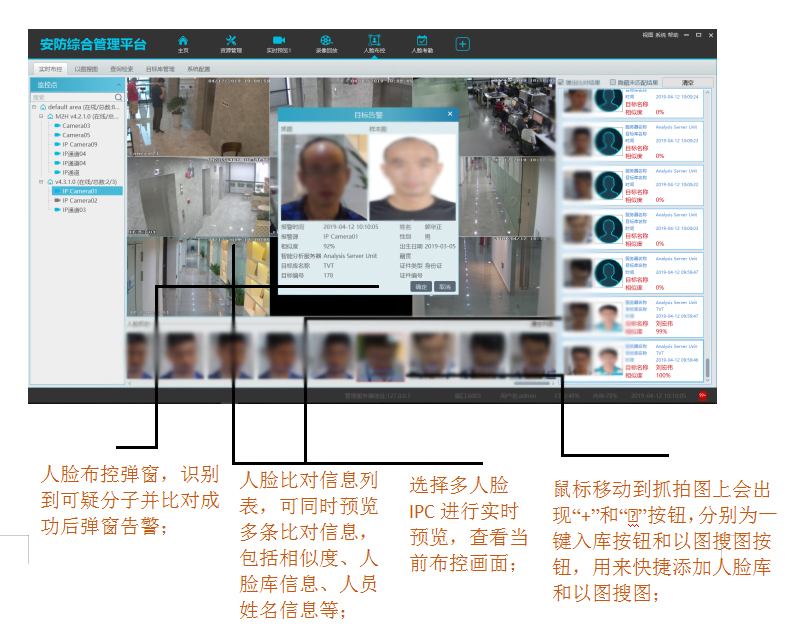Collapse the MZH v4.2.1.0 tree node
Screen dimensions: 806x635
(x=42, y=116)
